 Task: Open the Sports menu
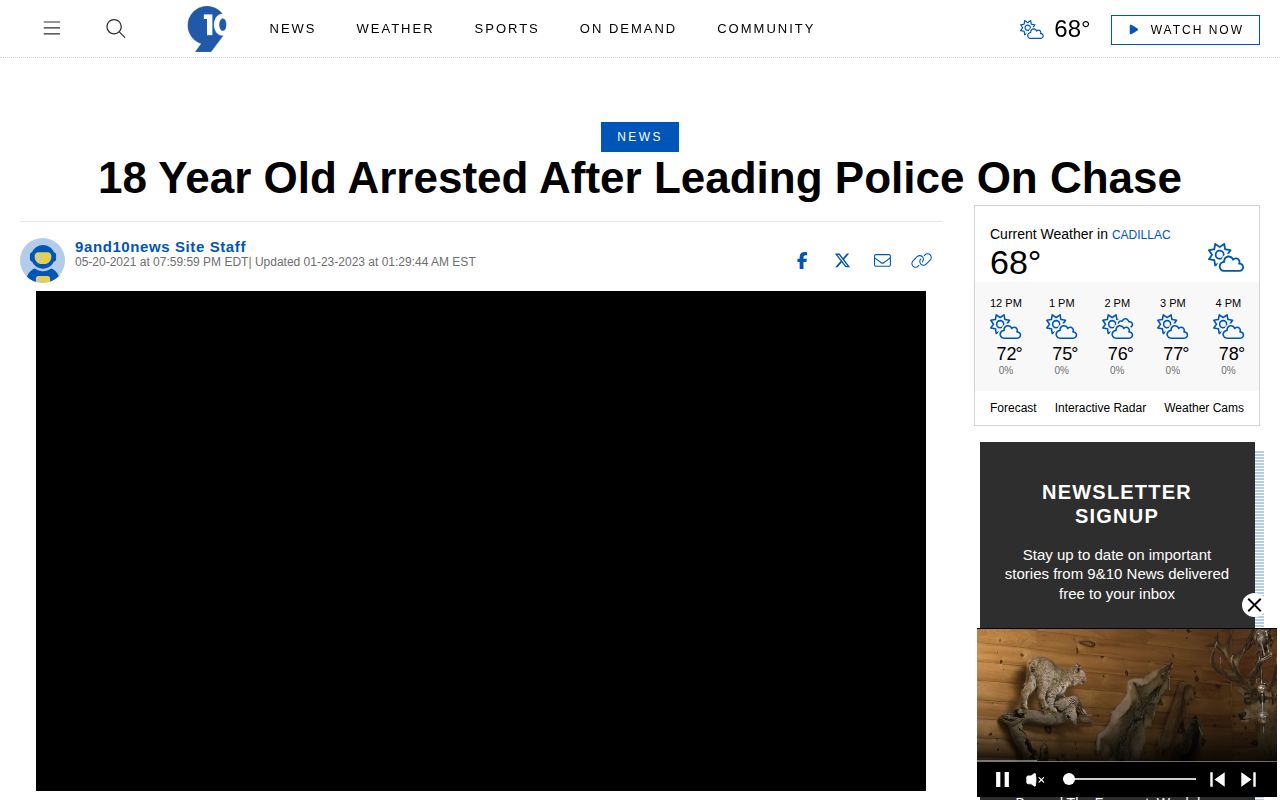click(x=506, y=29)
